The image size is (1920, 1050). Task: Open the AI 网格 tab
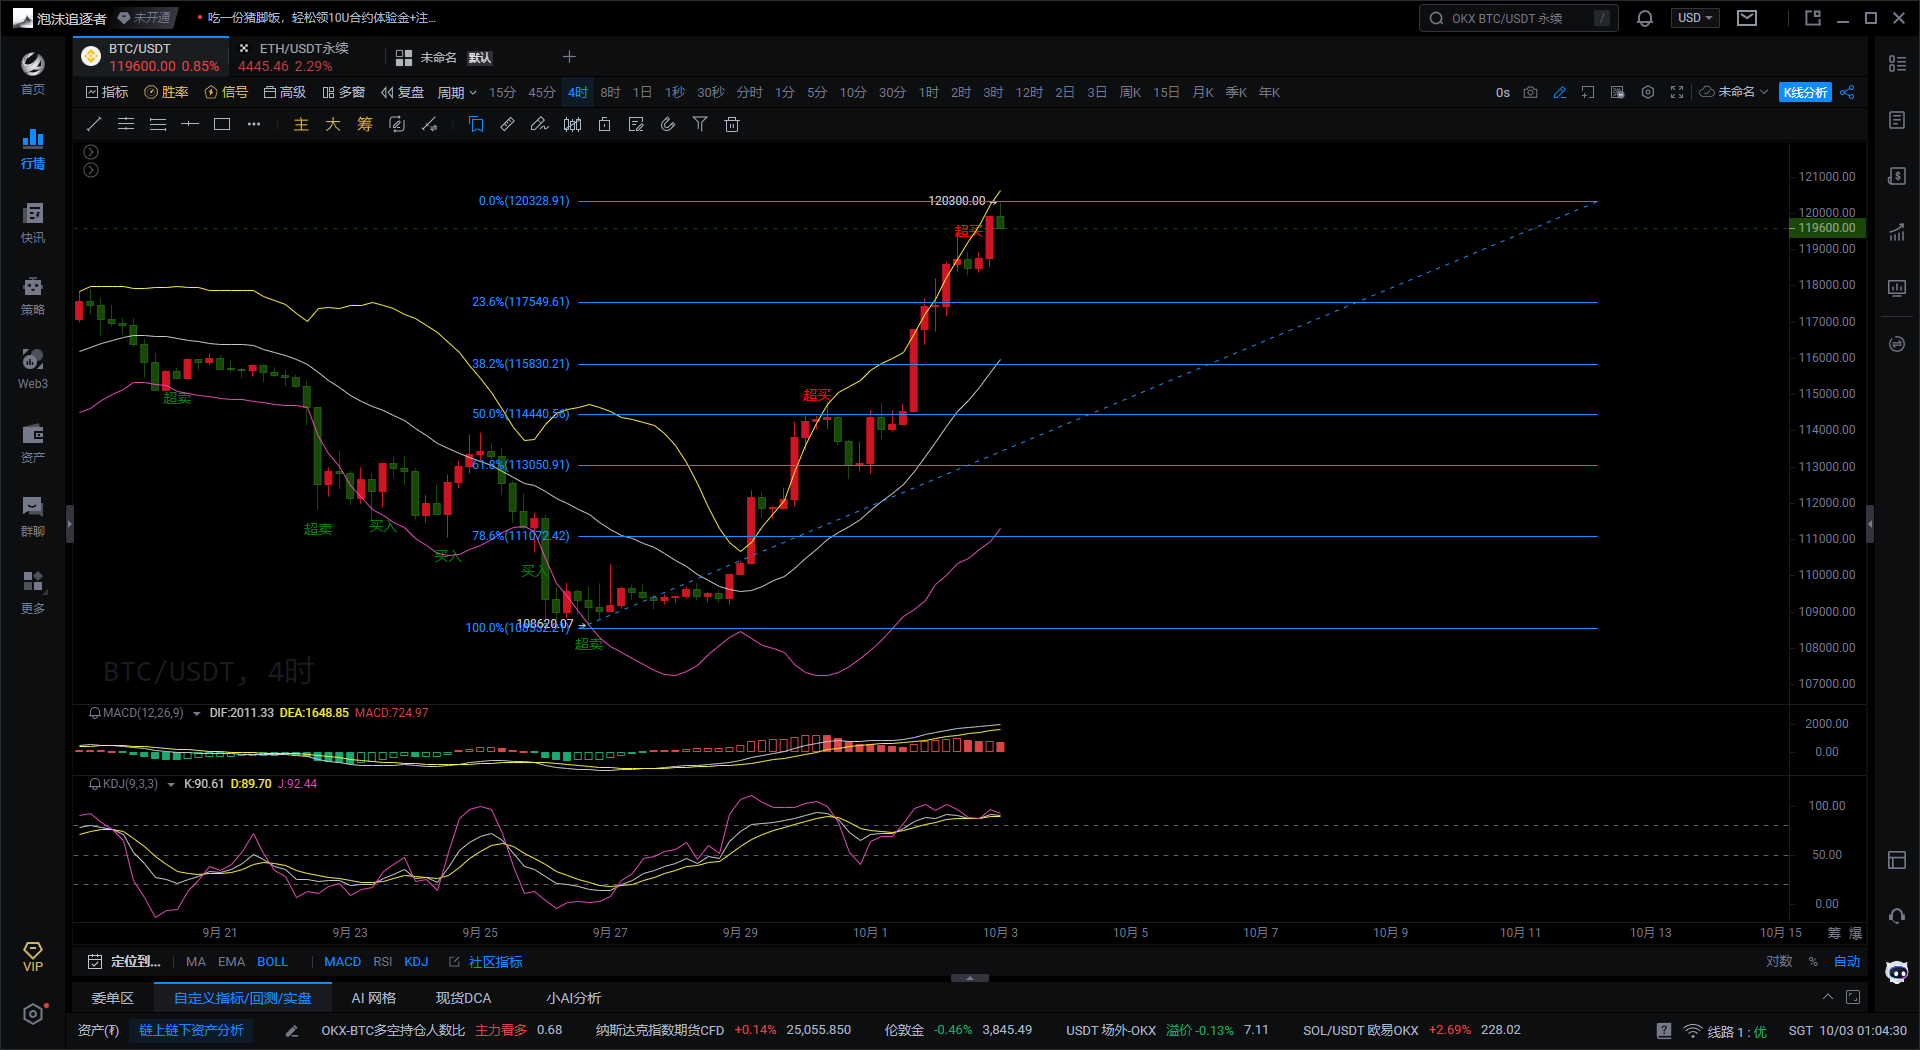(373, 998)
